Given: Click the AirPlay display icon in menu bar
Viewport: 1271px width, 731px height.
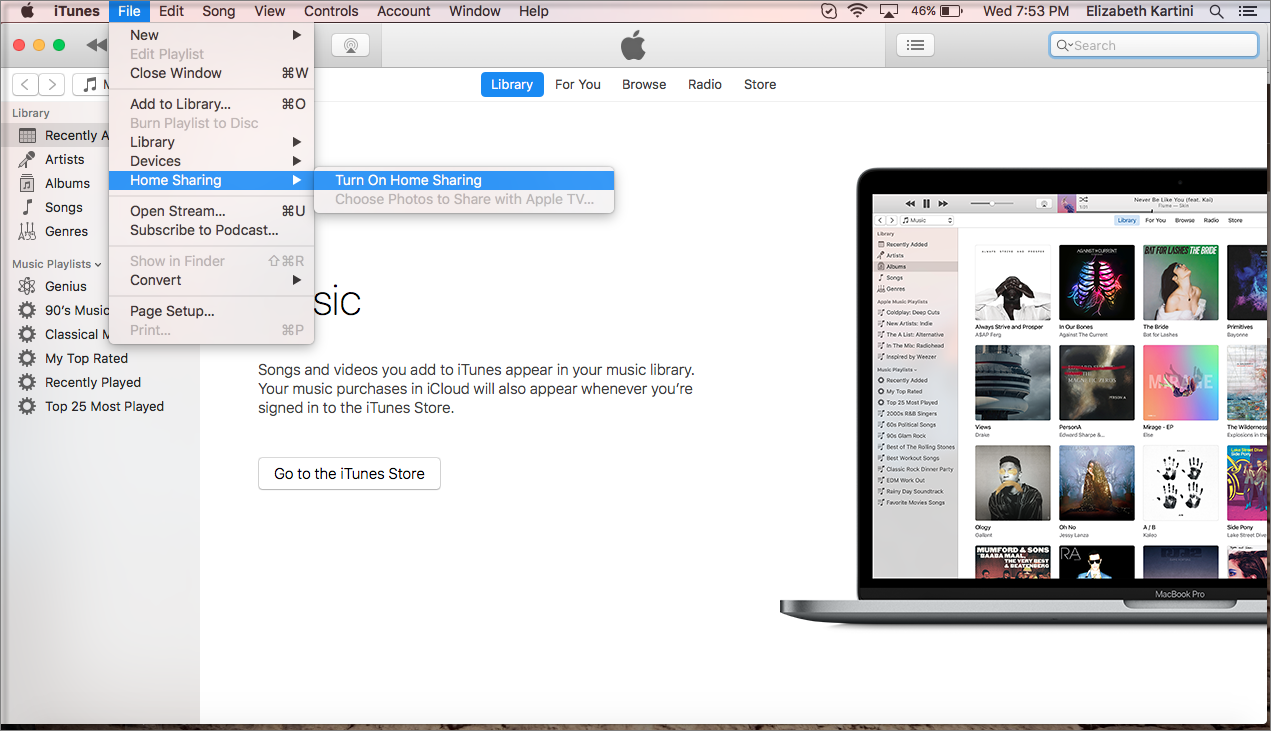Looking at the screenshot, I should click(888, 11).
